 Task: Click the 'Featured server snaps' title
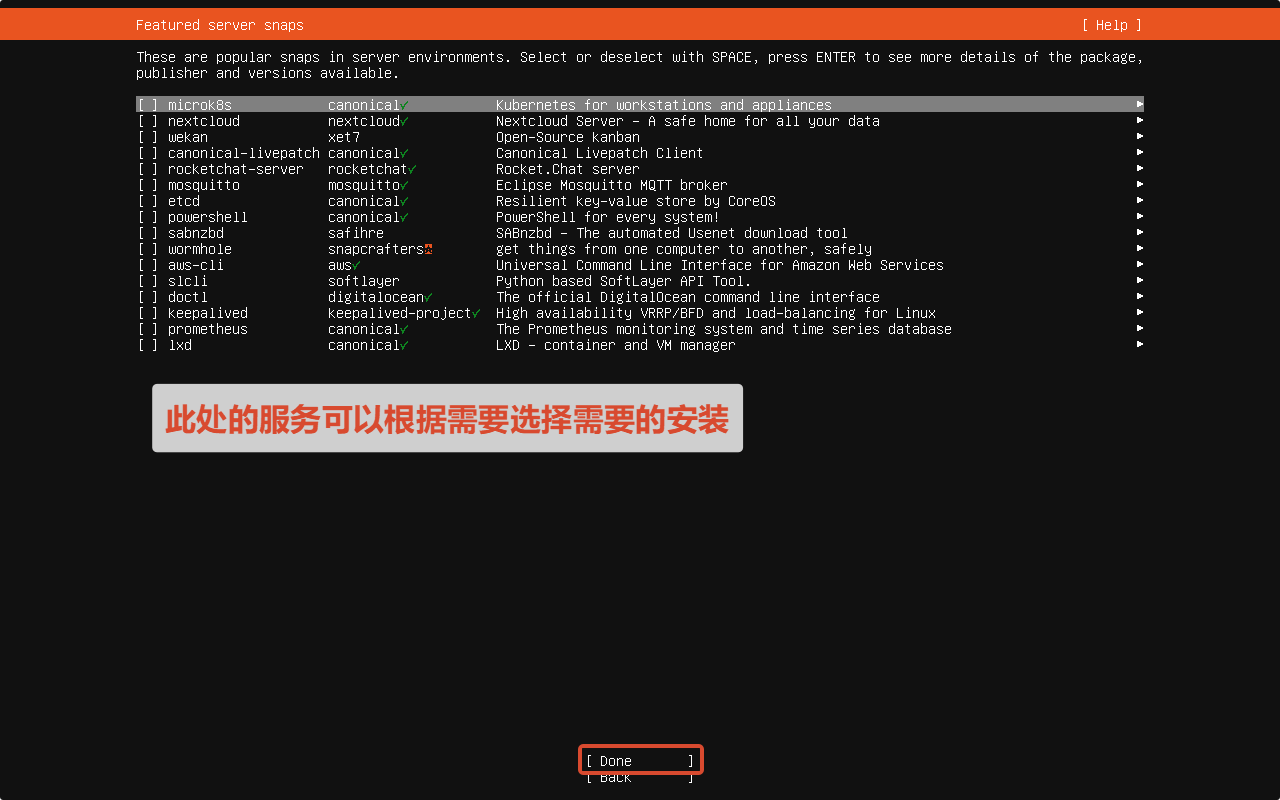pos(220,25)
